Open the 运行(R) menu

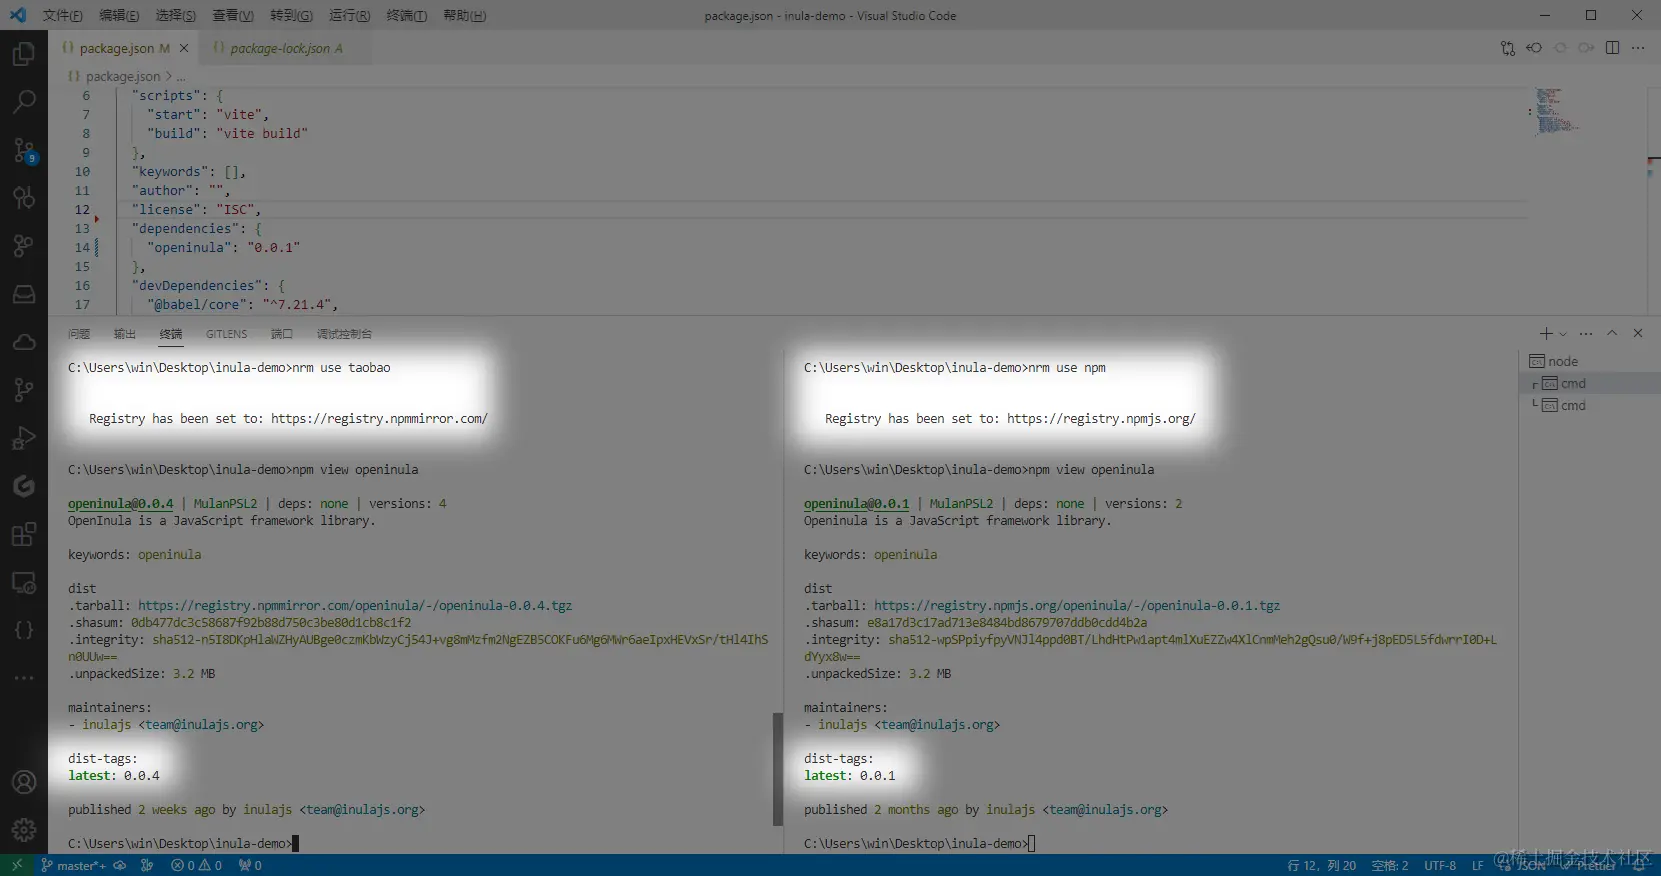[x=349, y=15]
